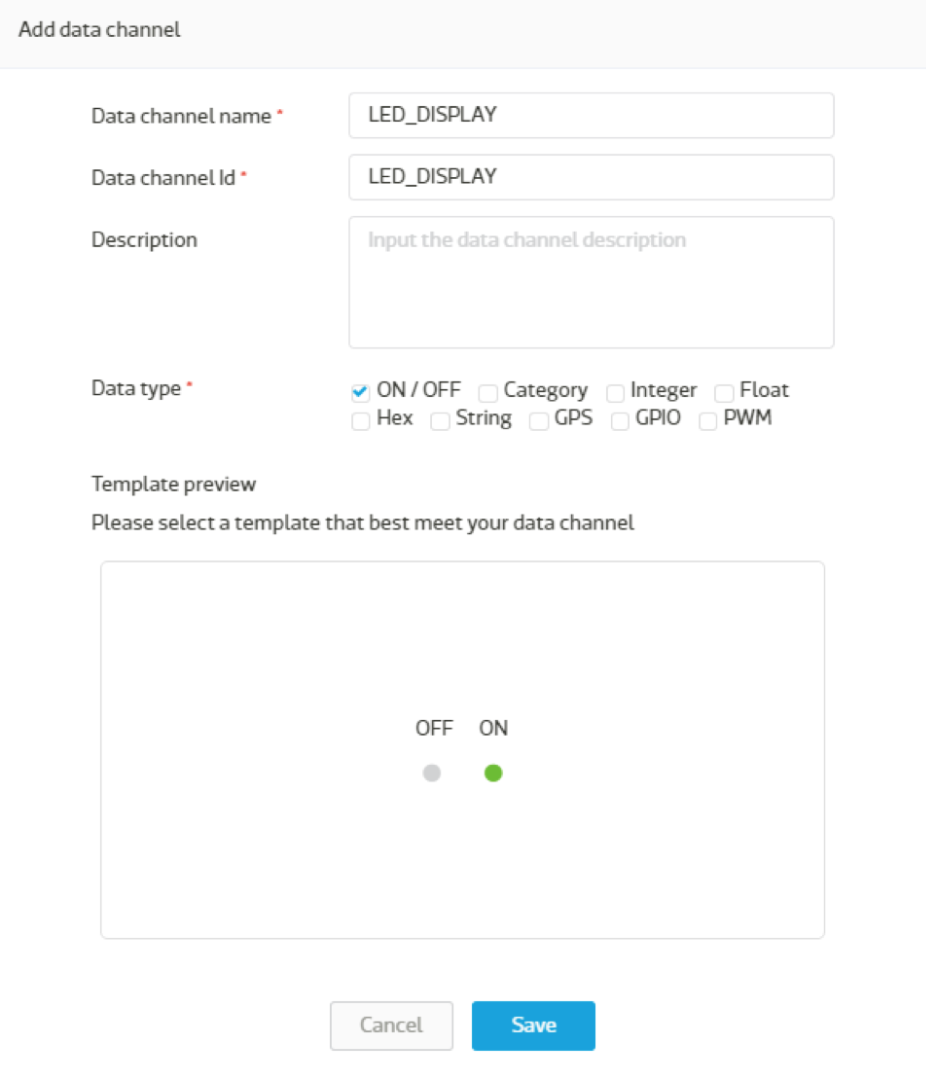Click into the Description text area
This screenshot has height=1080, width=926.
point(591,282)
